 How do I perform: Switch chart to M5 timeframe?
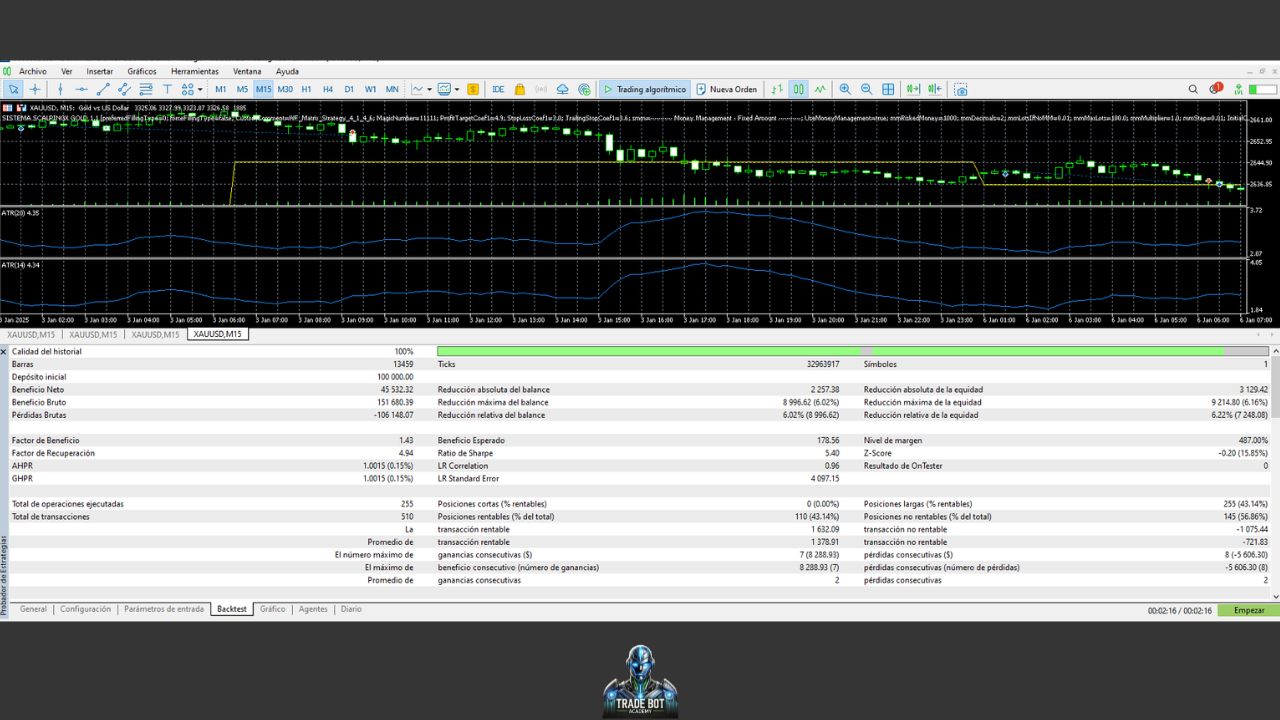point(242,89)
